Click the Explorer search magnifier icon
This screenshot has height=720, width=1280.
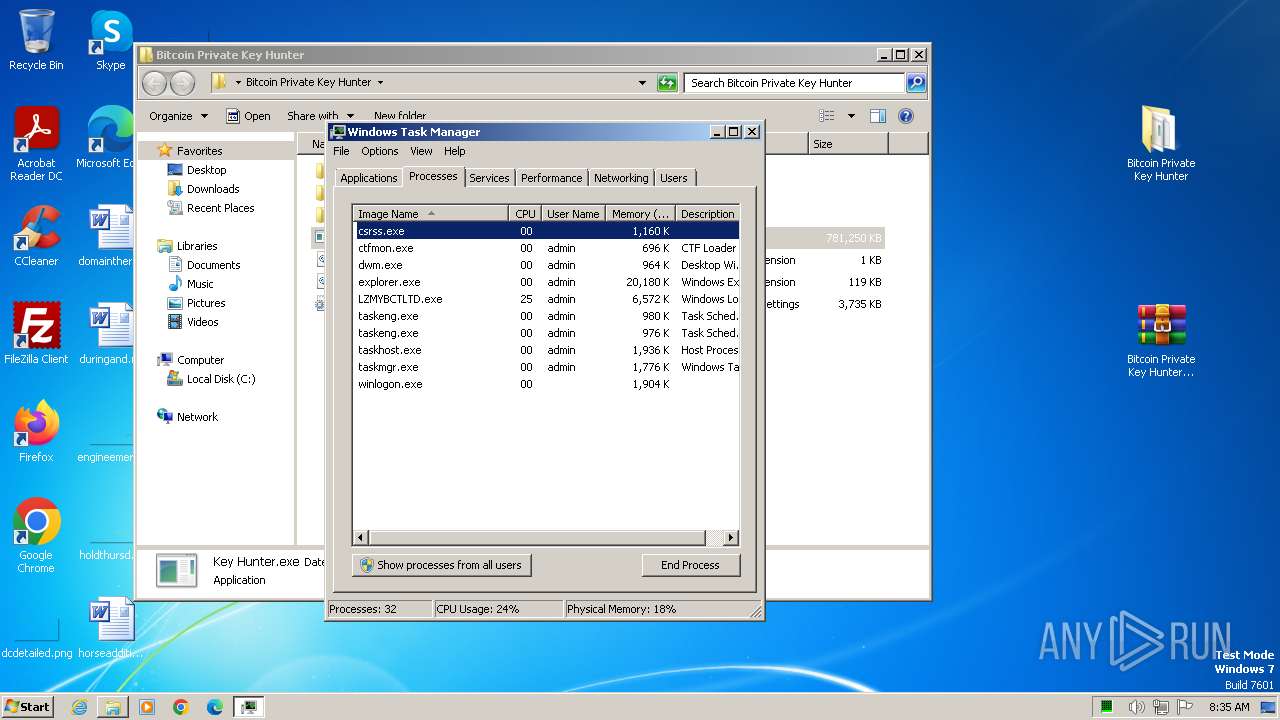[x=915, y=83]
